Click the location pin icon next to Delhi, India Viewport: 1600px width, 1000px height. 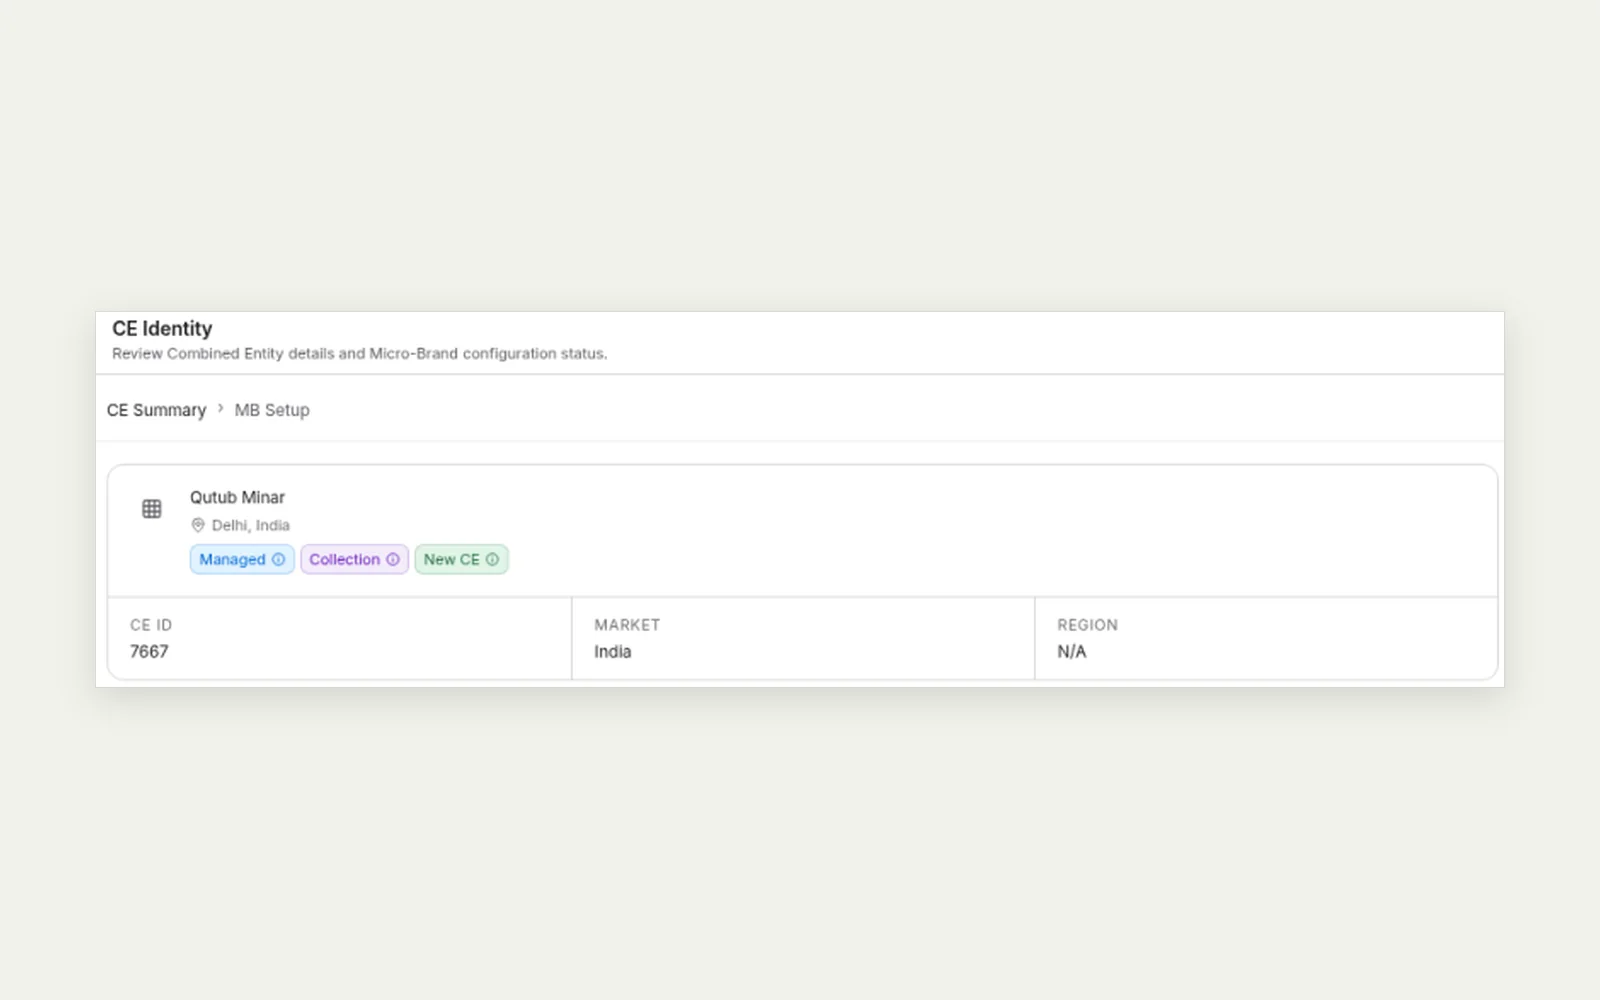(198, 525)
